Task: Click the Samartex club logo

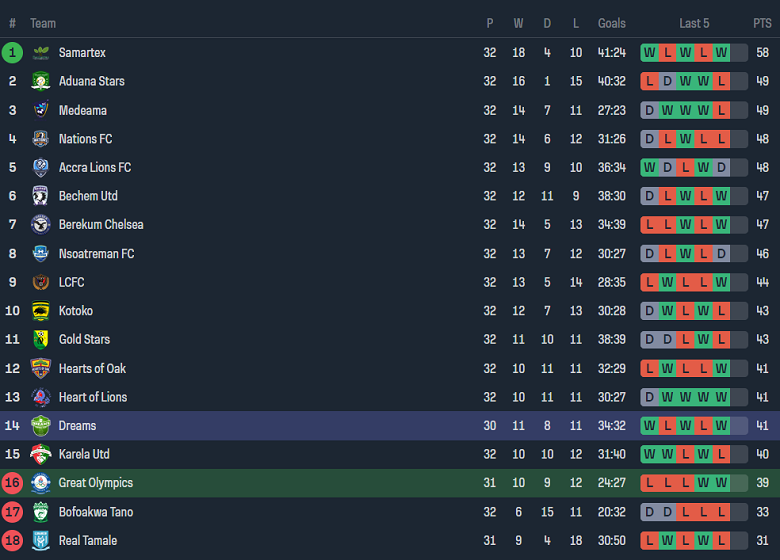Action: [x=41, y=53]
